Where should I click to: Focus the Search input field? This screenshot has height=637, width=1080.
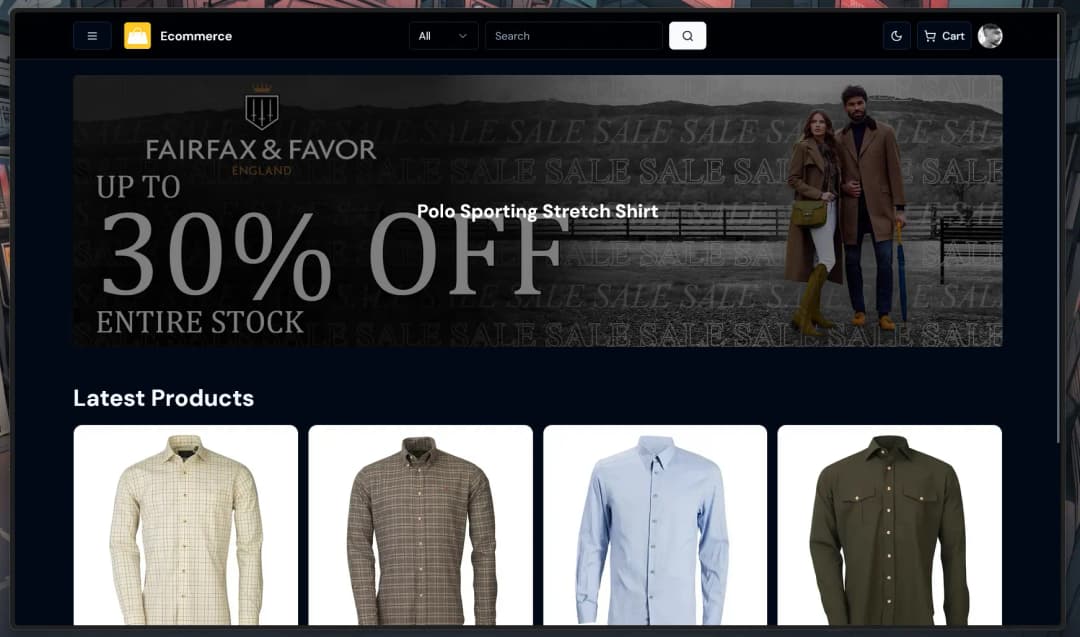click(574, 36)
